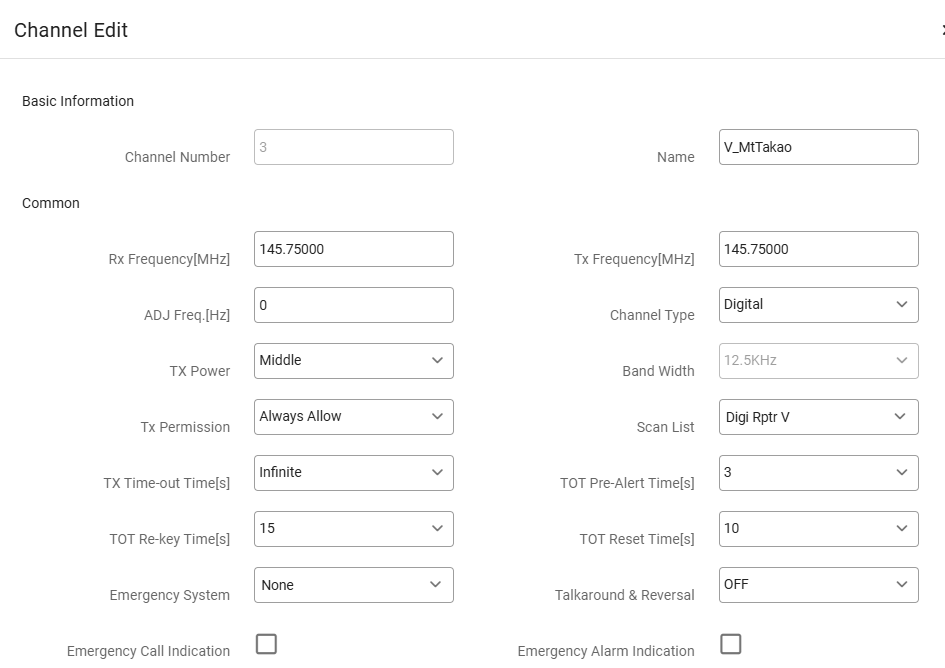Open the TOT Re-key Time dropdown

pos(353,529)
